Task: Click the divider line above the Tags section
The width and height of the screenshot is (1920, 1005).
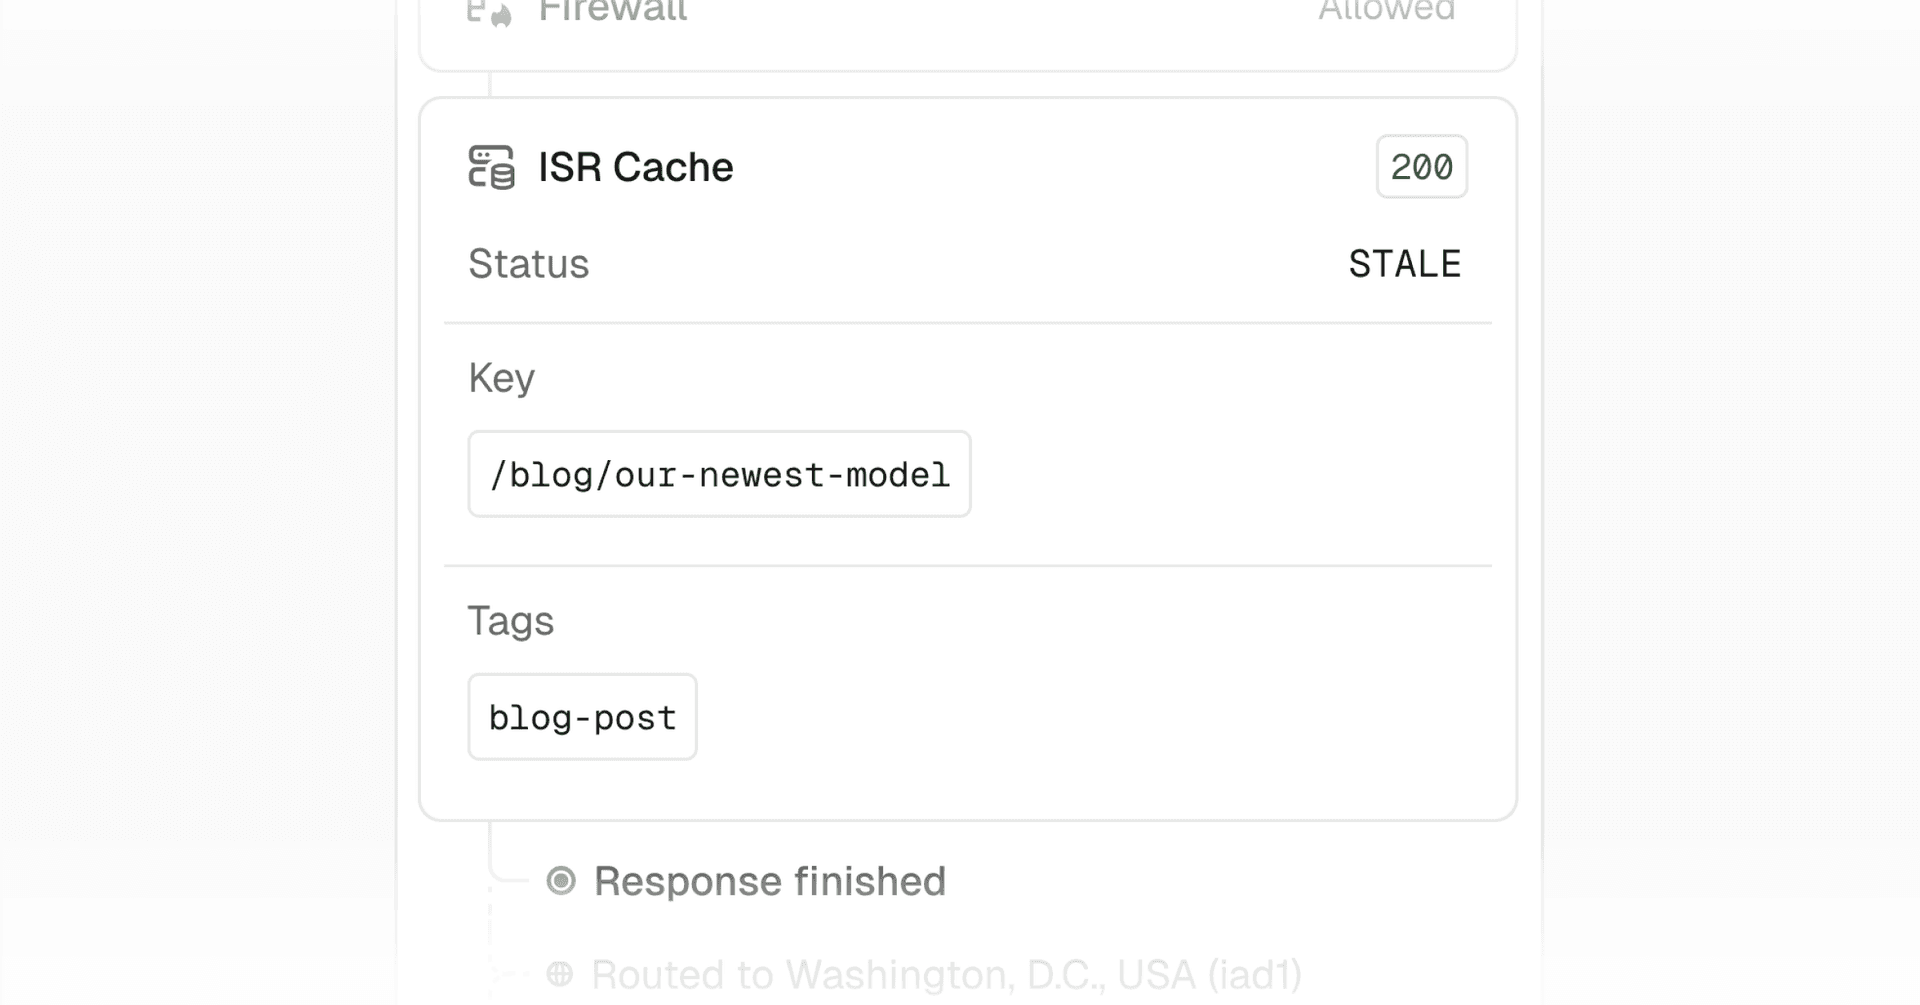Action: [967, 566]
